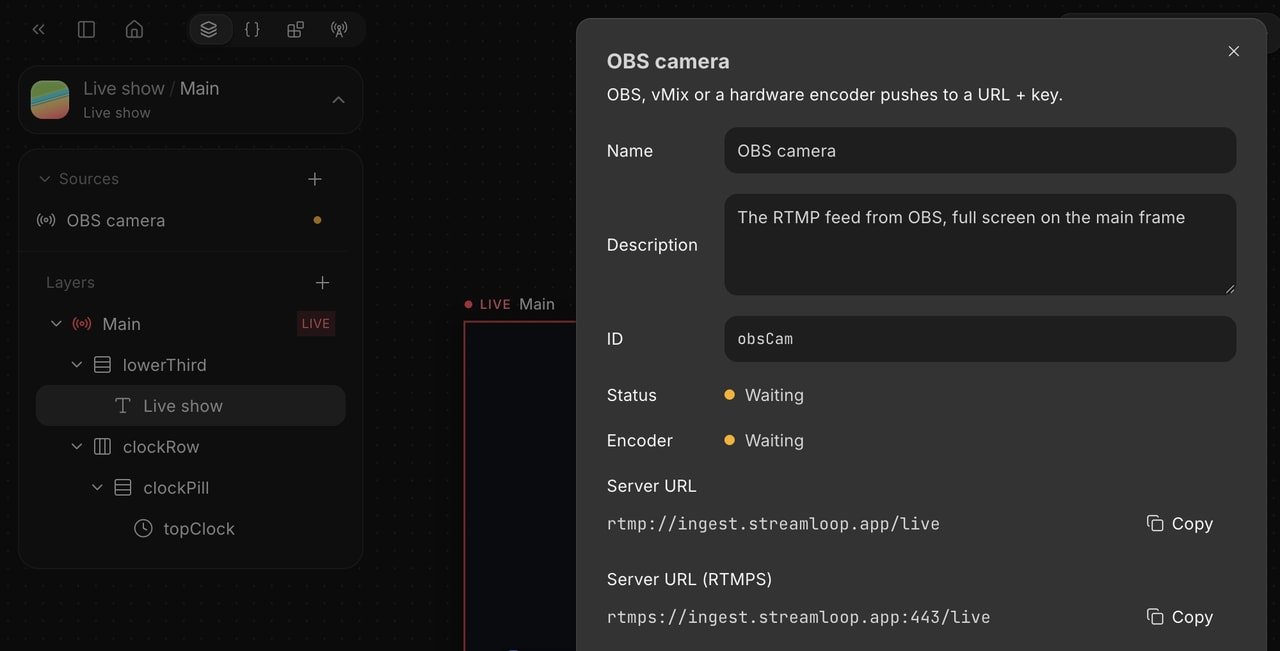This screenshot has width=1280, height=651.
Task: Edit the ID field obsCam
Action: tap(980, 339)
